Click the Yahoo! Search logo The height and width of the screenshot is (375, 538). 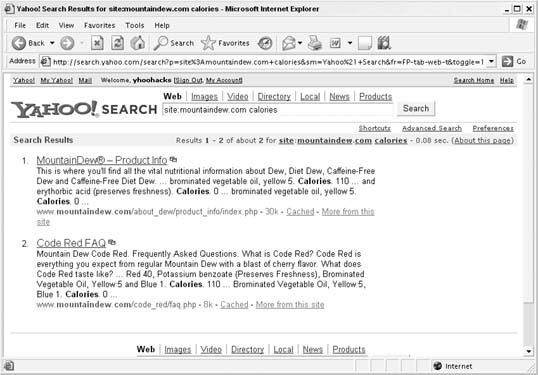tap(84, 109)
